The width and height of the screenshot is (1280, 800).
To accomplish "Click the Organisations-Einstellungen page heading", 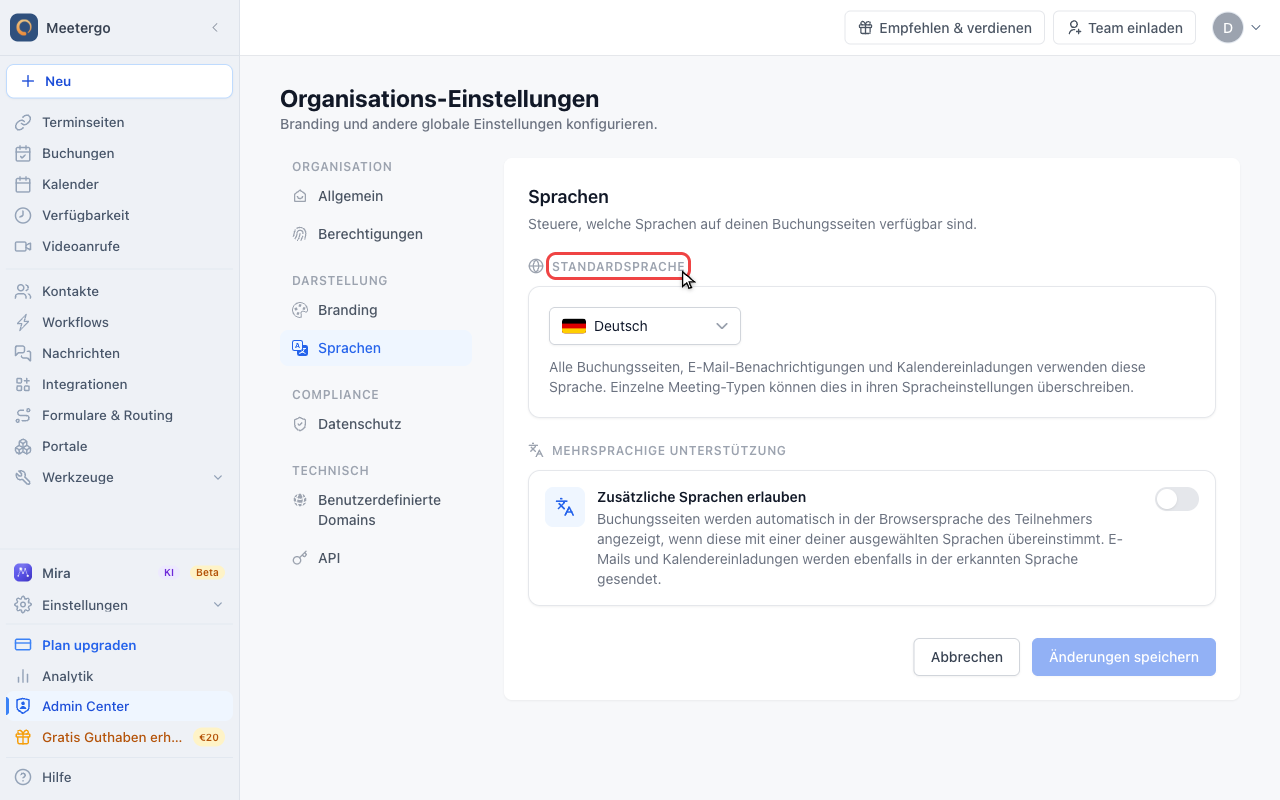I will 440,99.
